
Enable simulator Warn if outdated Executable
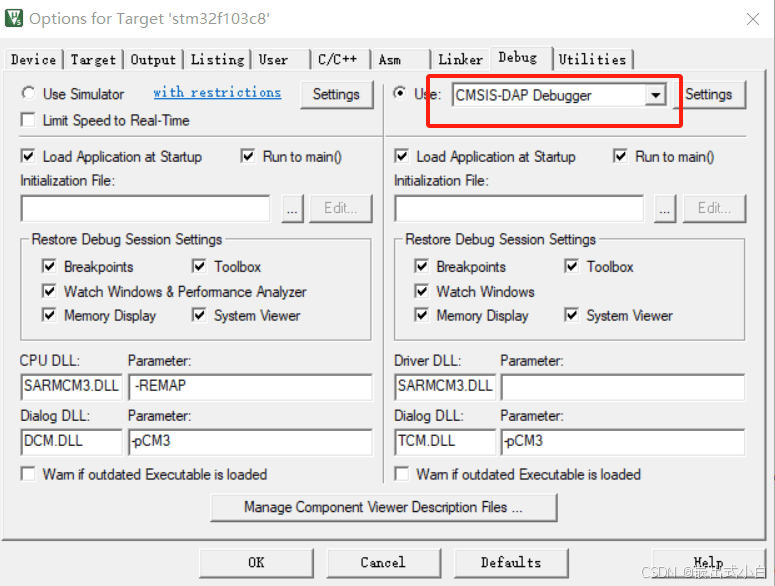click(x=28, y=474)
